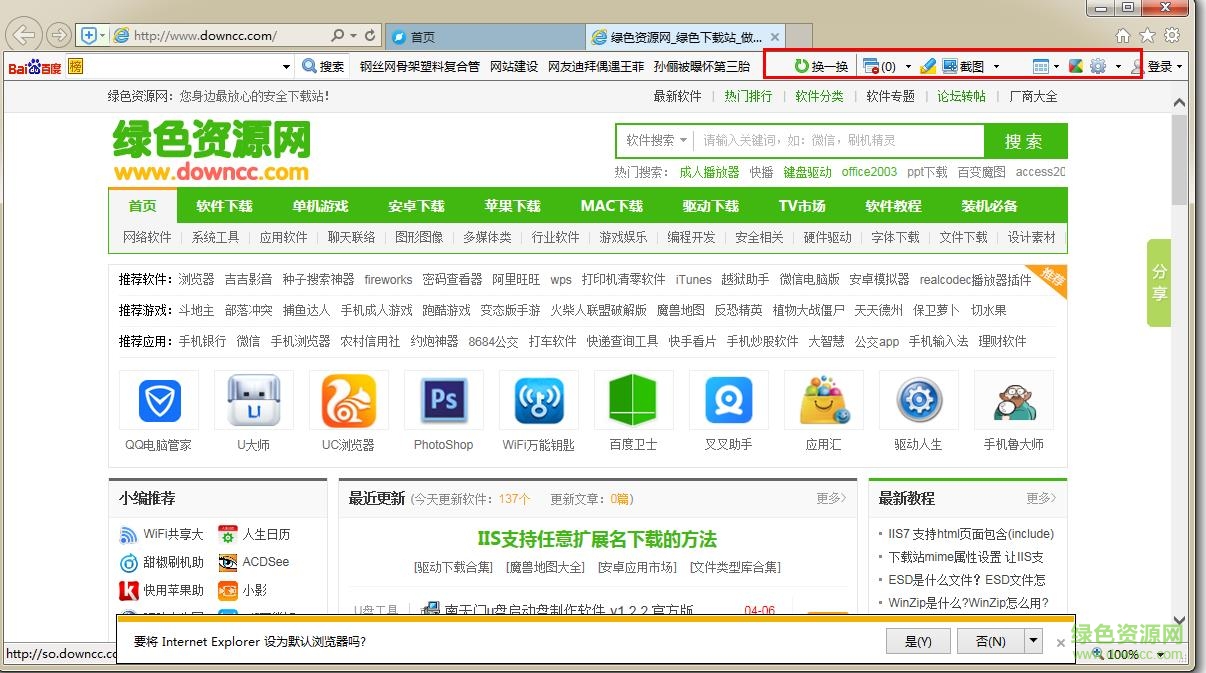1206x673 pixels.
Task: Click the 截图 screenshot tool icon
Action: [947, 65]
